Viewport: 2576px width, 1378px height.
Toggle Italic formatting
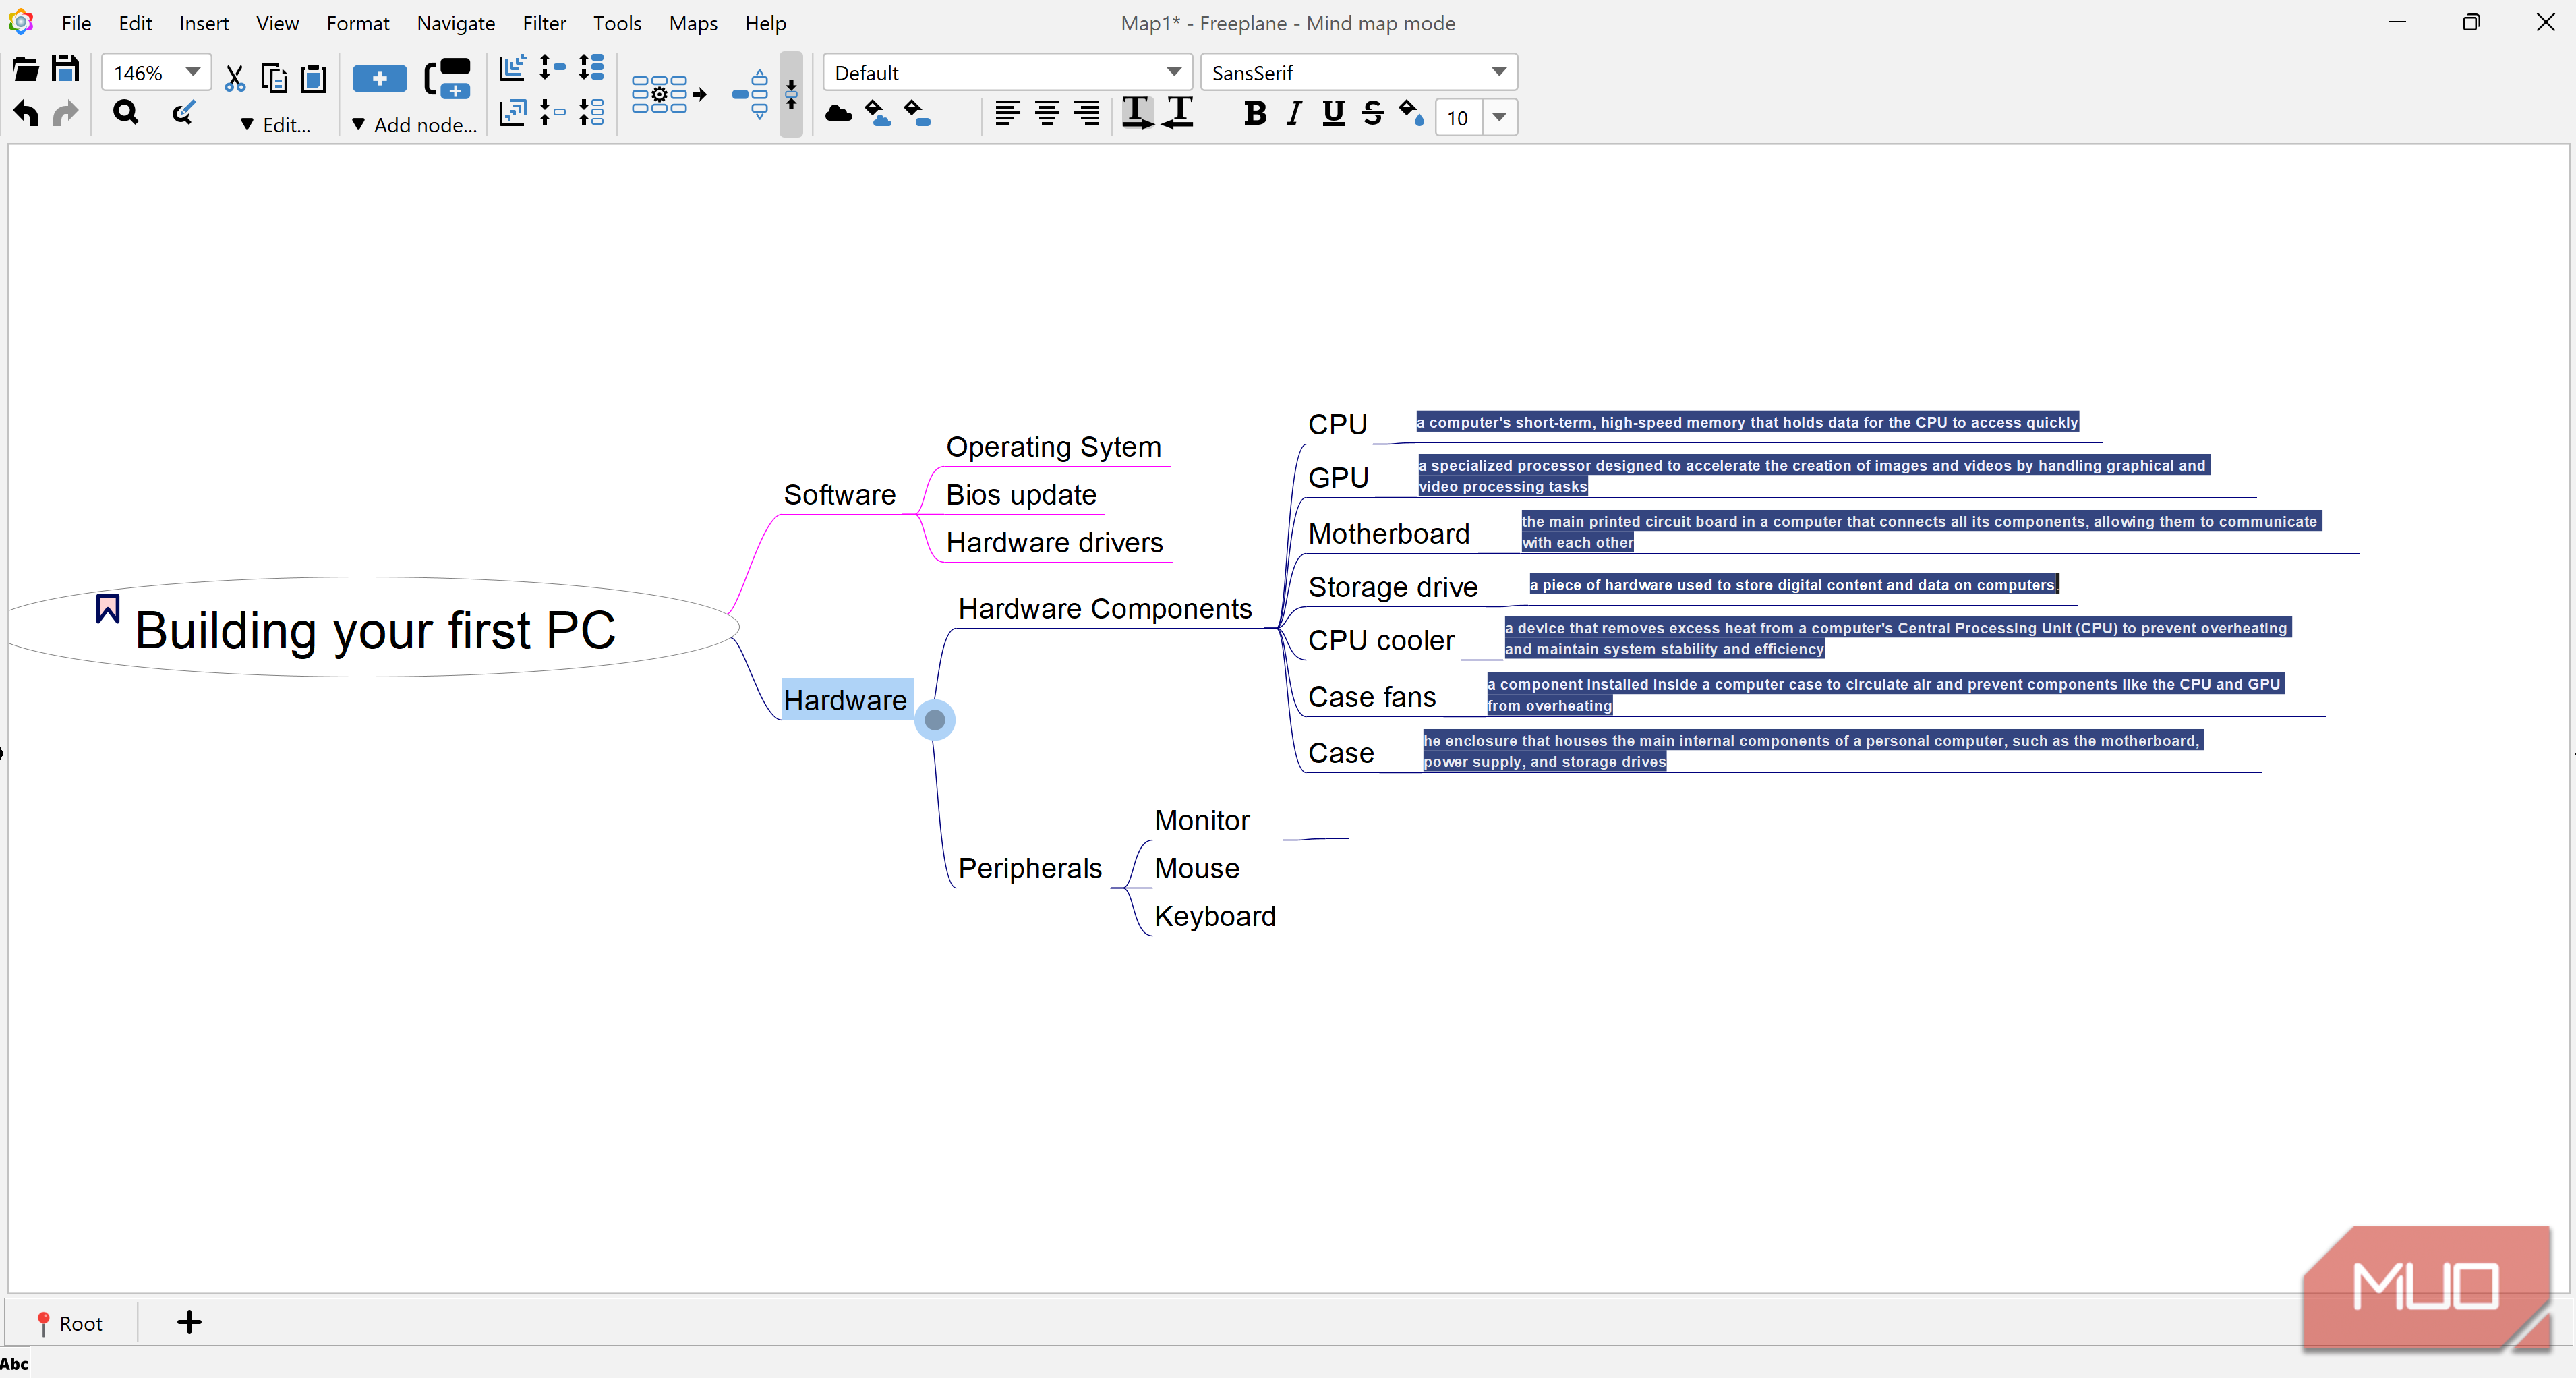coord(1294,114)
